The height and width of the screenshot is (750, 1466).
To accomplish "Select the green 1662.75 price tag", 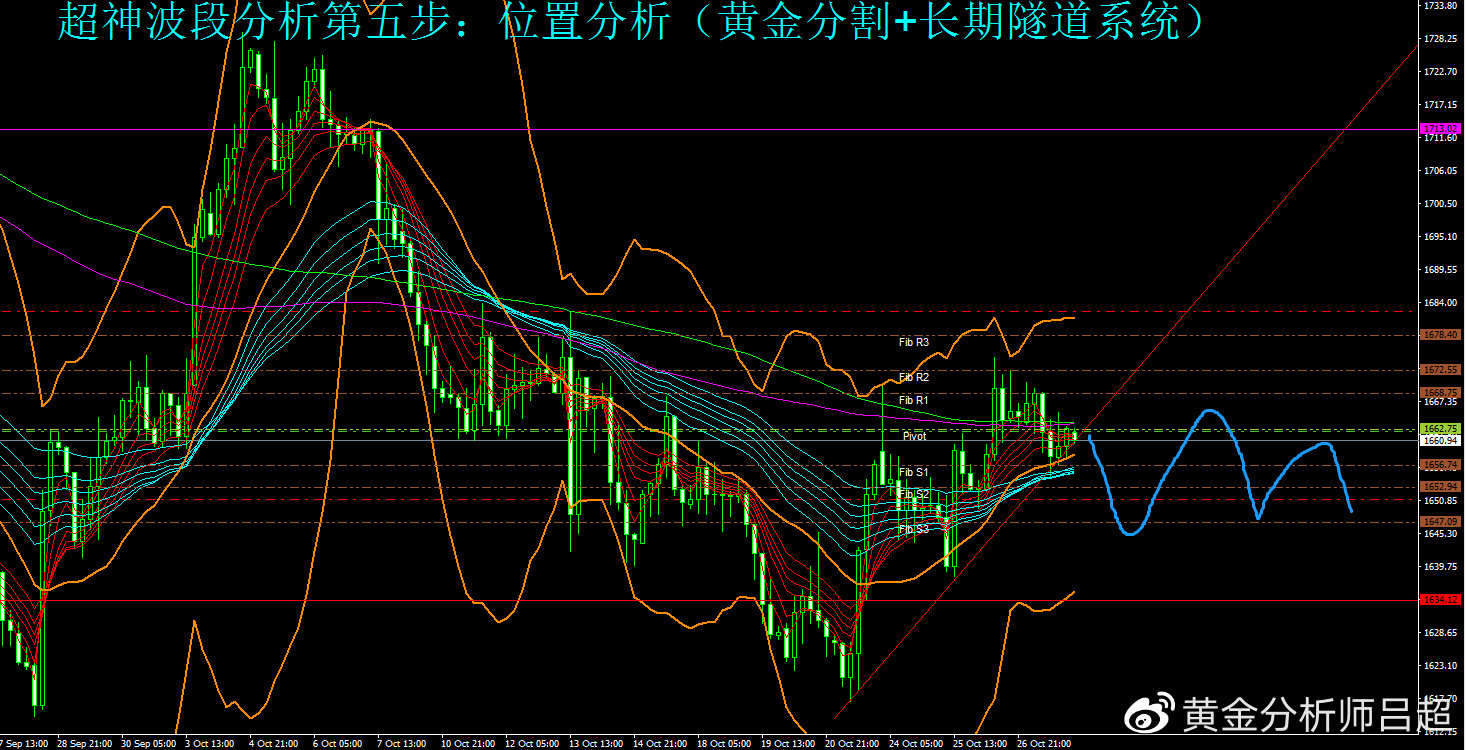I will point(1441,428).
